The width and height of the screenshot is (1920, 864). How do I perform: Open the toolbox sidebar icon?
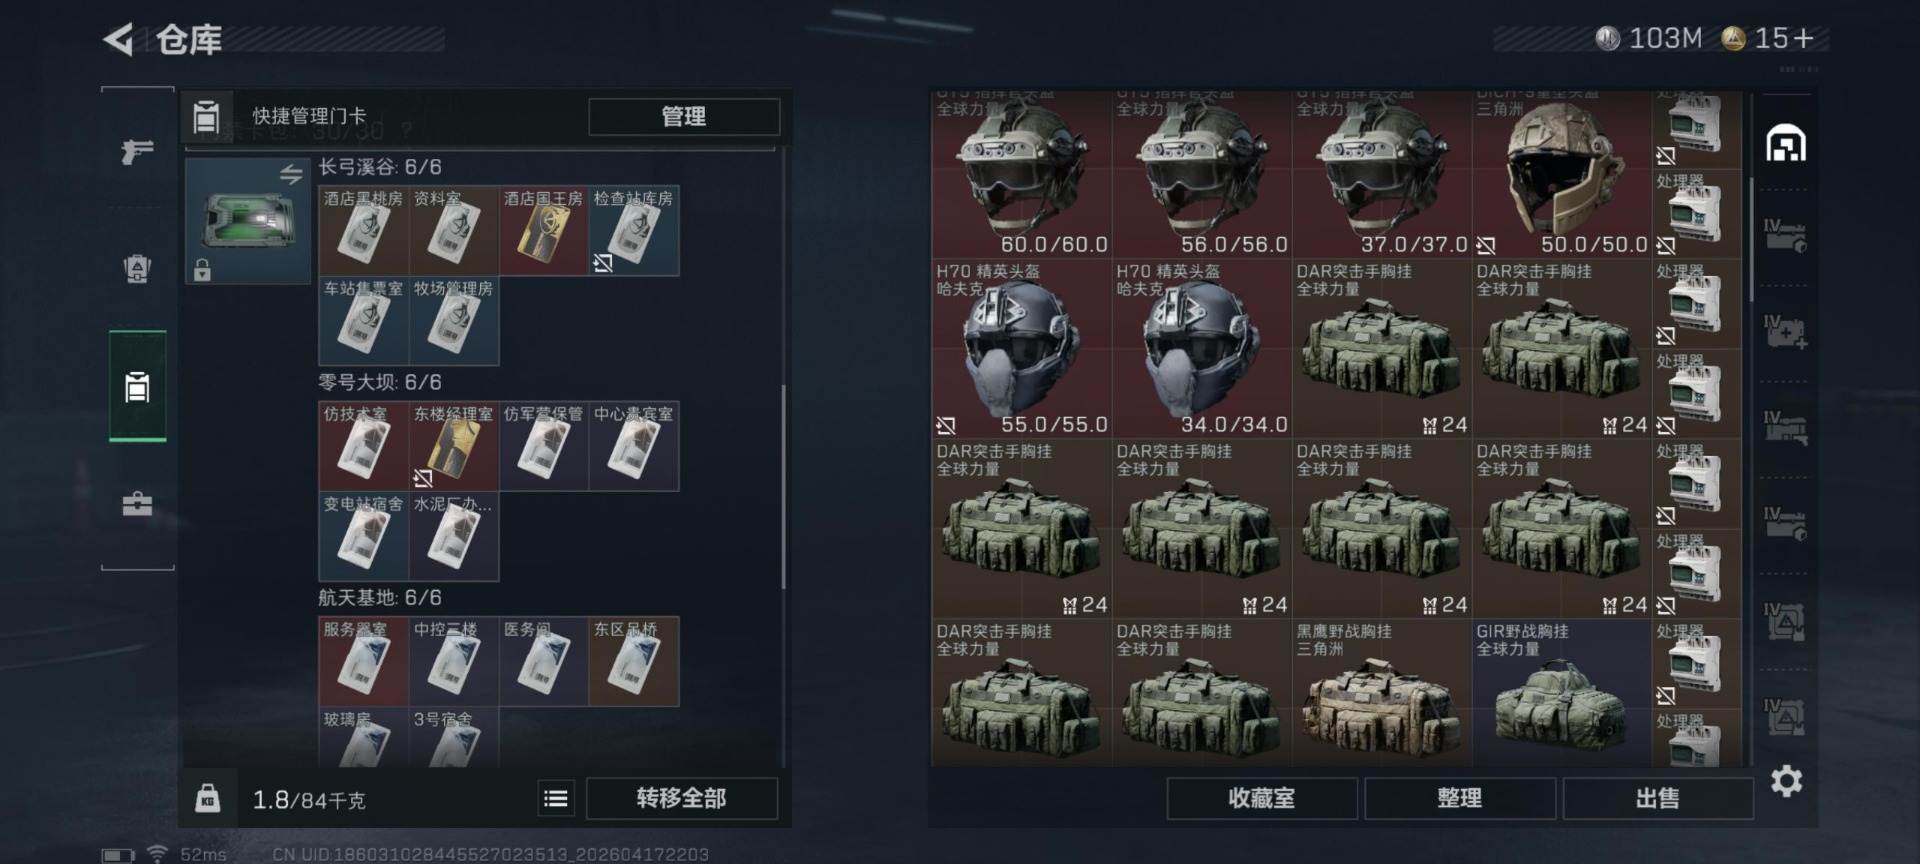click(137, 503)
